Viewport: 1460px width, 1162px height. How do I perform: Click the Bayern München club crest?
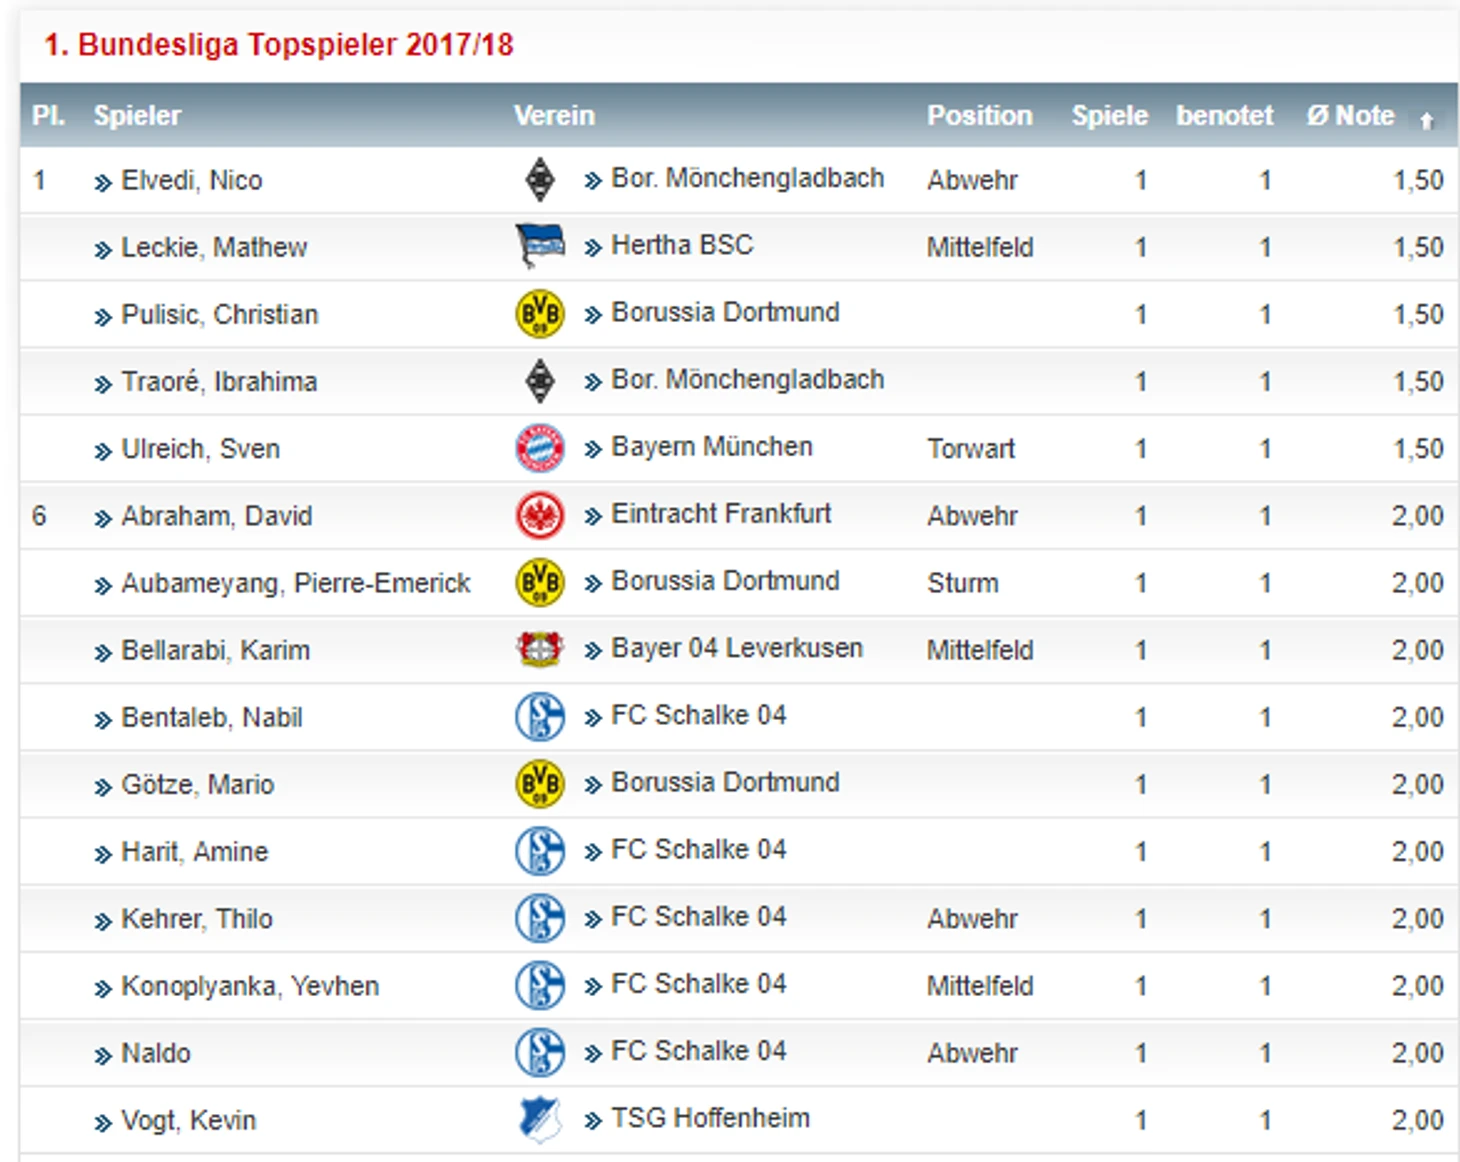tap(540, 448)
